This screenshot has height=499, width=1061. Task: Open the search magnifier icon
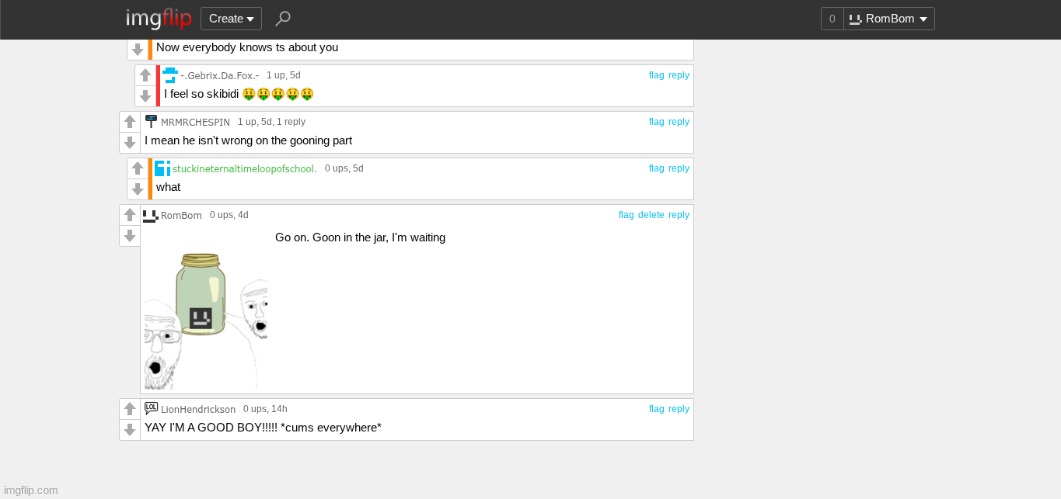(x=283, y=18)
